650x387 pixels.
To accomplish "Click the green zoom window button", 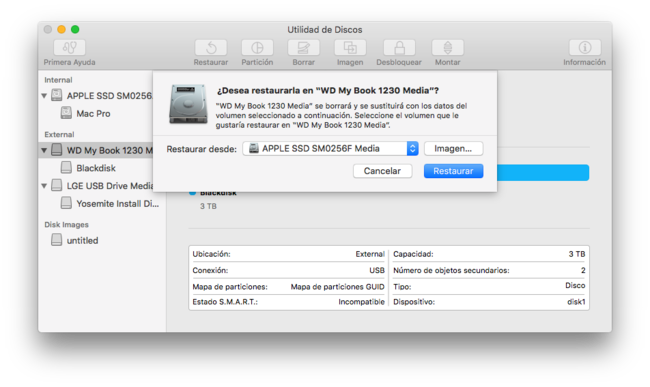I will click(75, 29).
